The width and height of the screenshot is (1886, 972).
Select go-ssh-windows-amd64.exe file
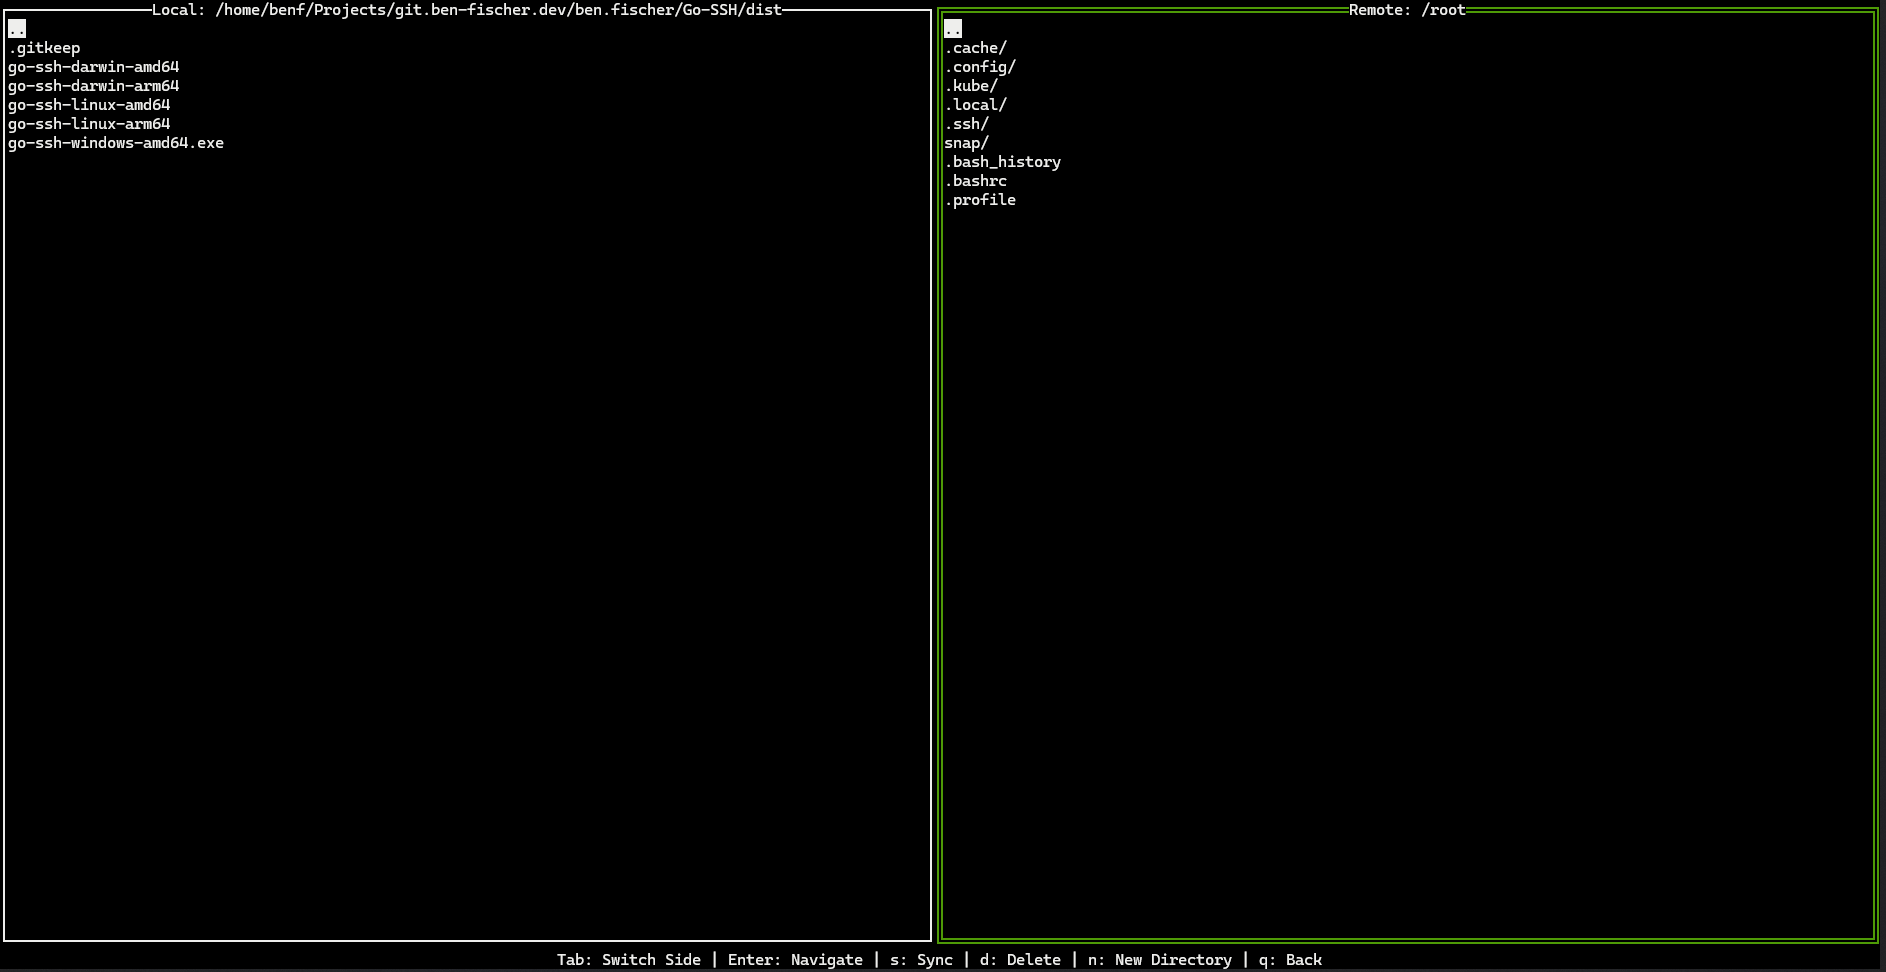click(116, 143)
